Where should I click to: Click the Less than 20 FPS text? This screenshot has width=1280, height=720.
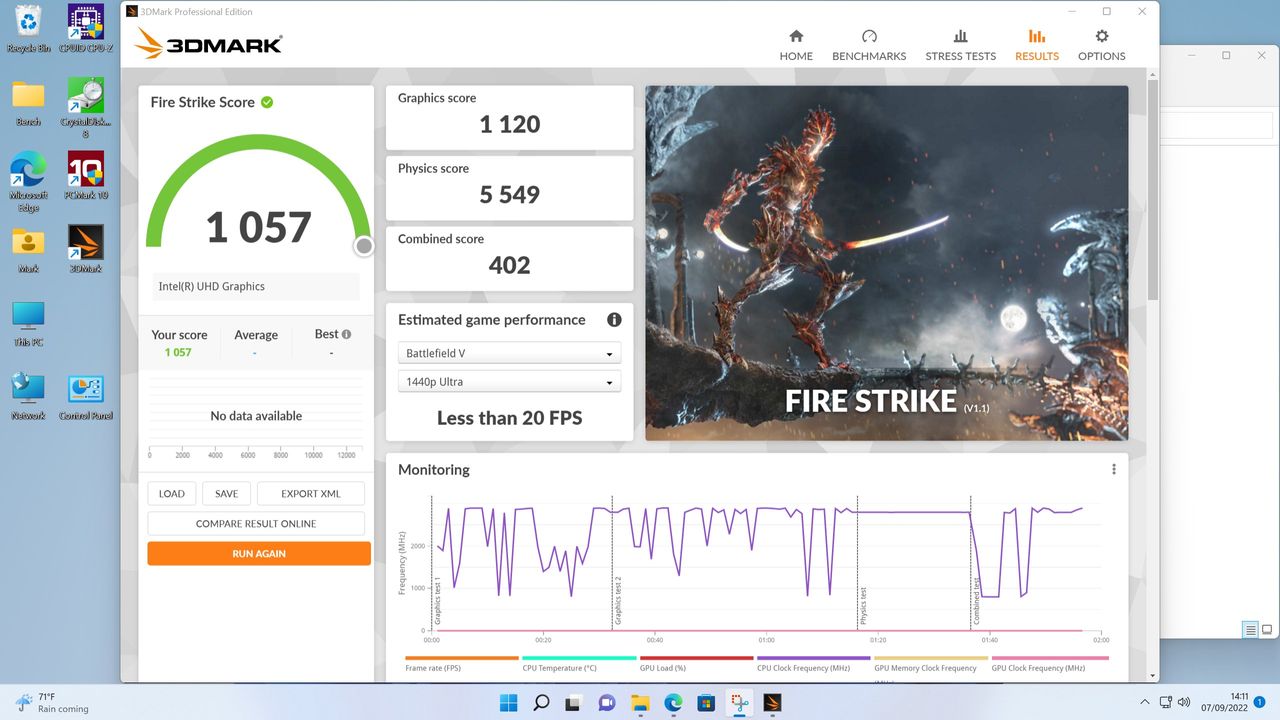coord(509,418)
